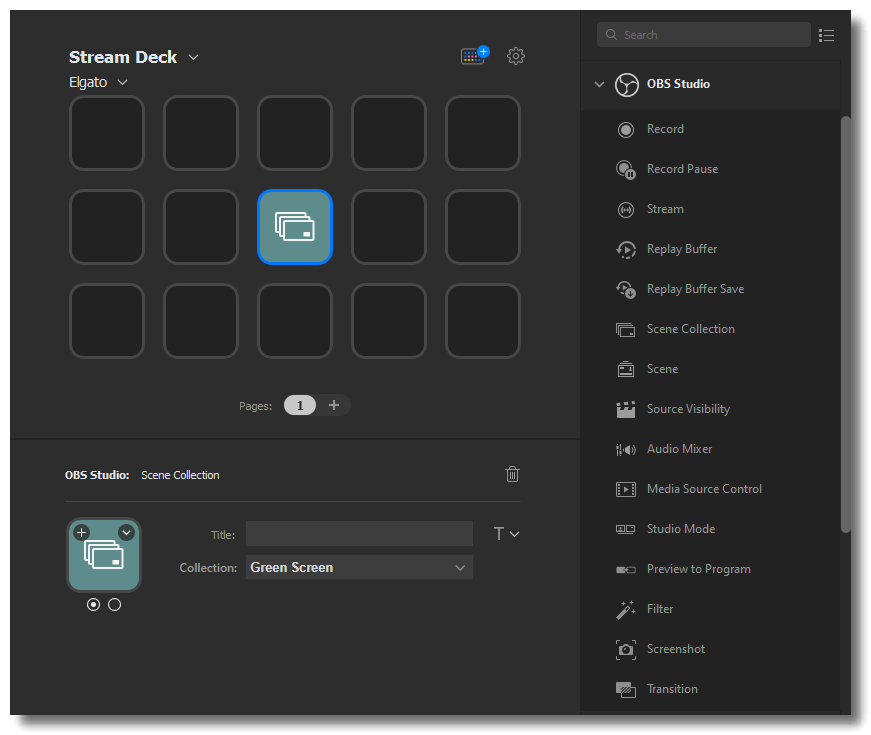The image size is (871, 735).
Task: Collapse the OBS Studio category chevron
Action: point(599,84)
